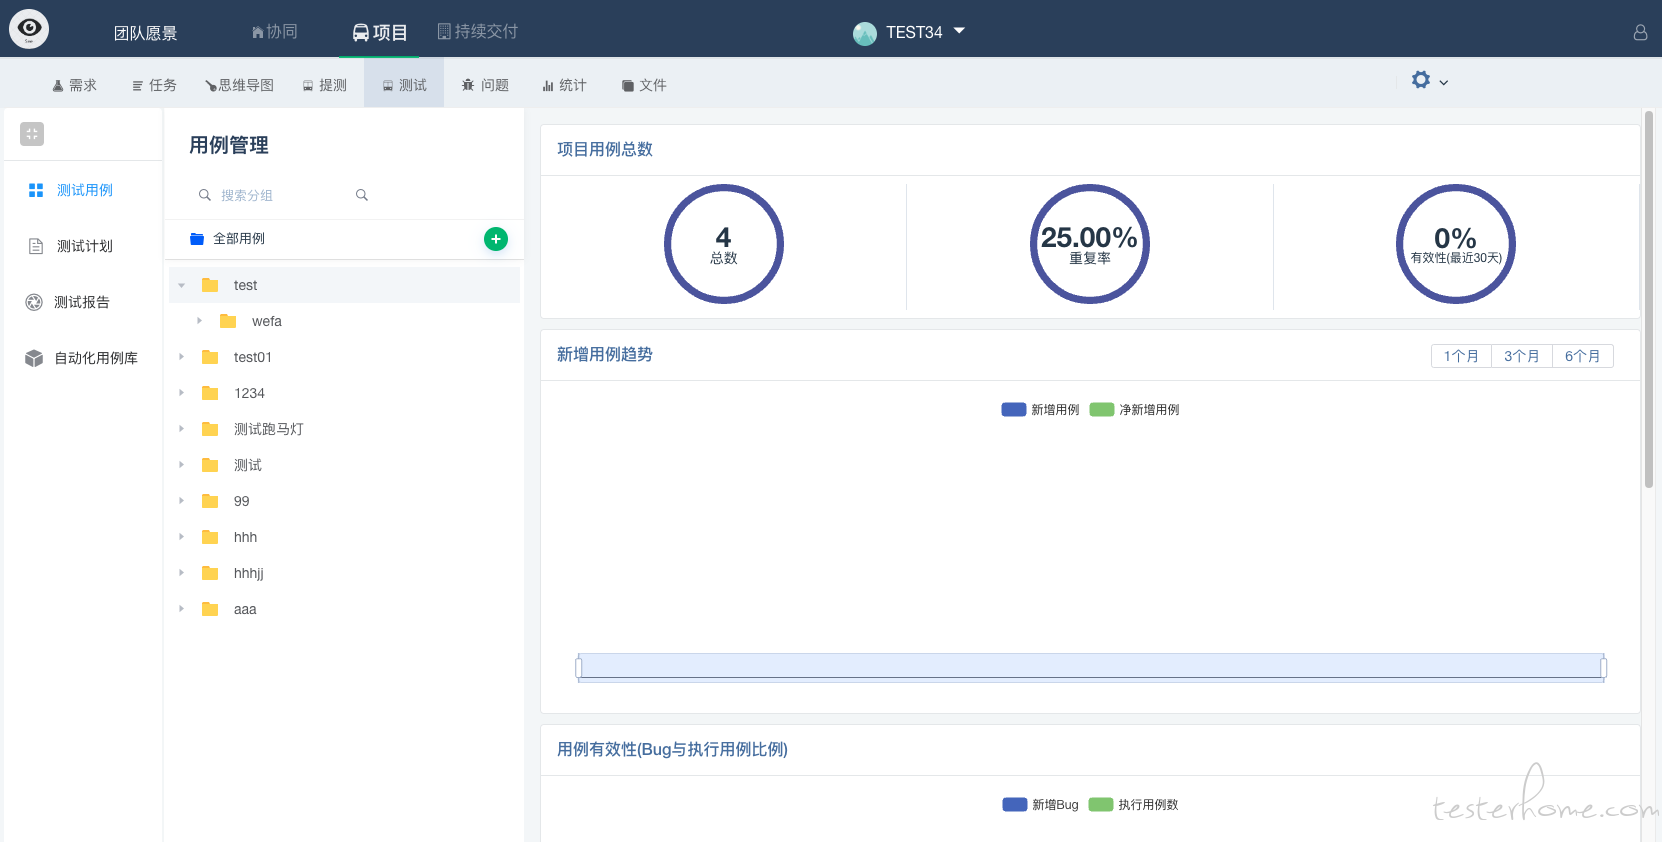Expand the hhhjj folder node

point(182,573)
